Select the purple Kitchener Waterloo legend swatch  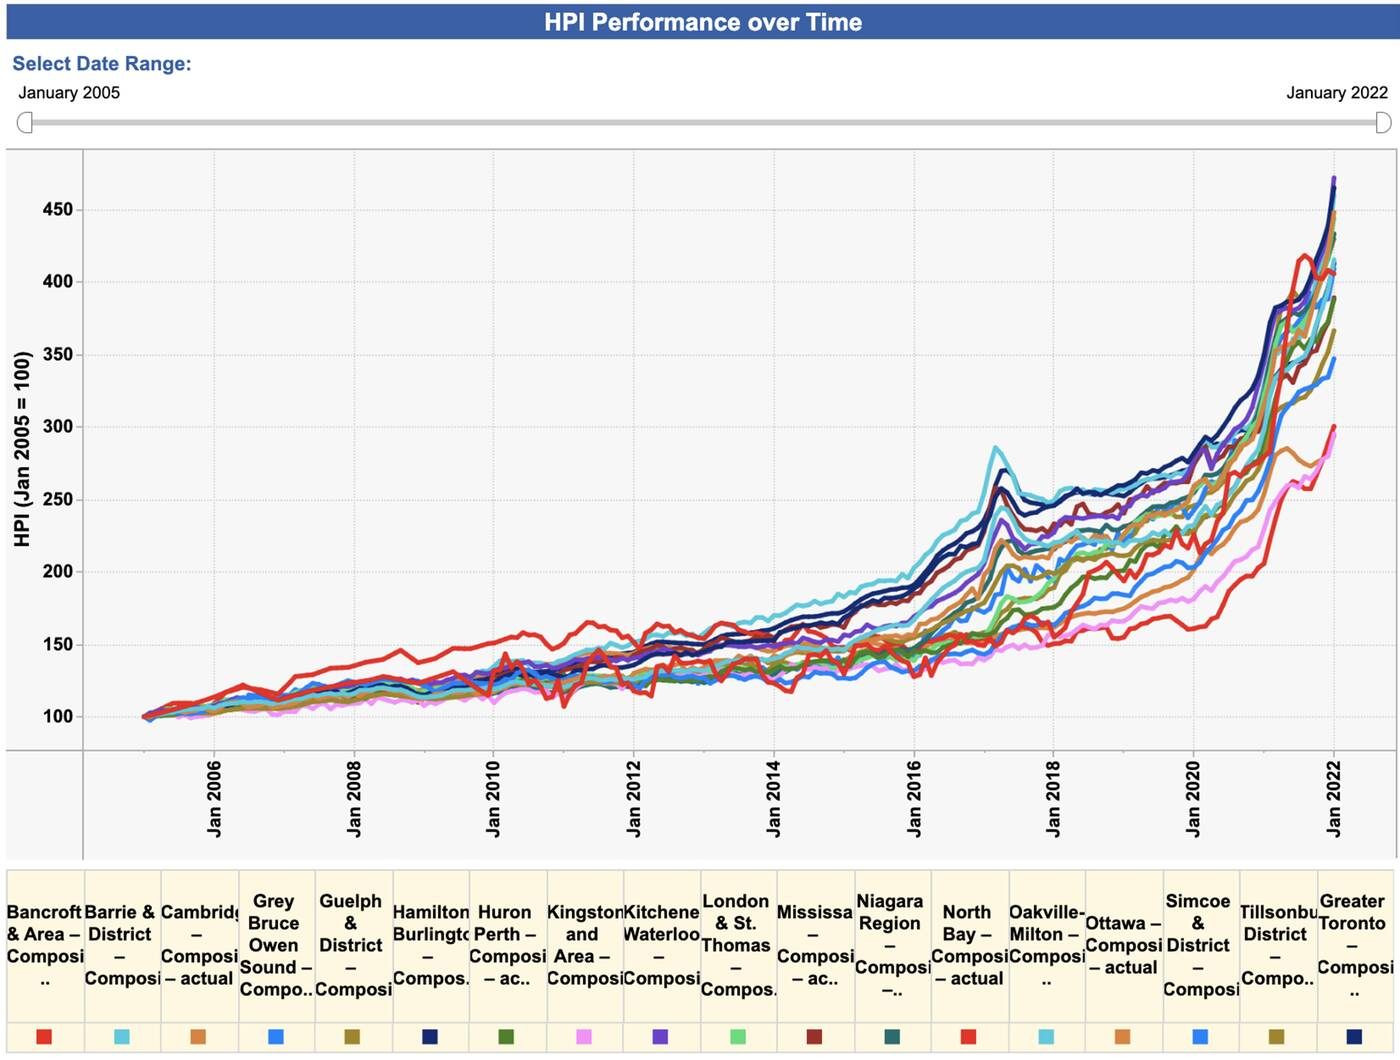coord(660,1037)
